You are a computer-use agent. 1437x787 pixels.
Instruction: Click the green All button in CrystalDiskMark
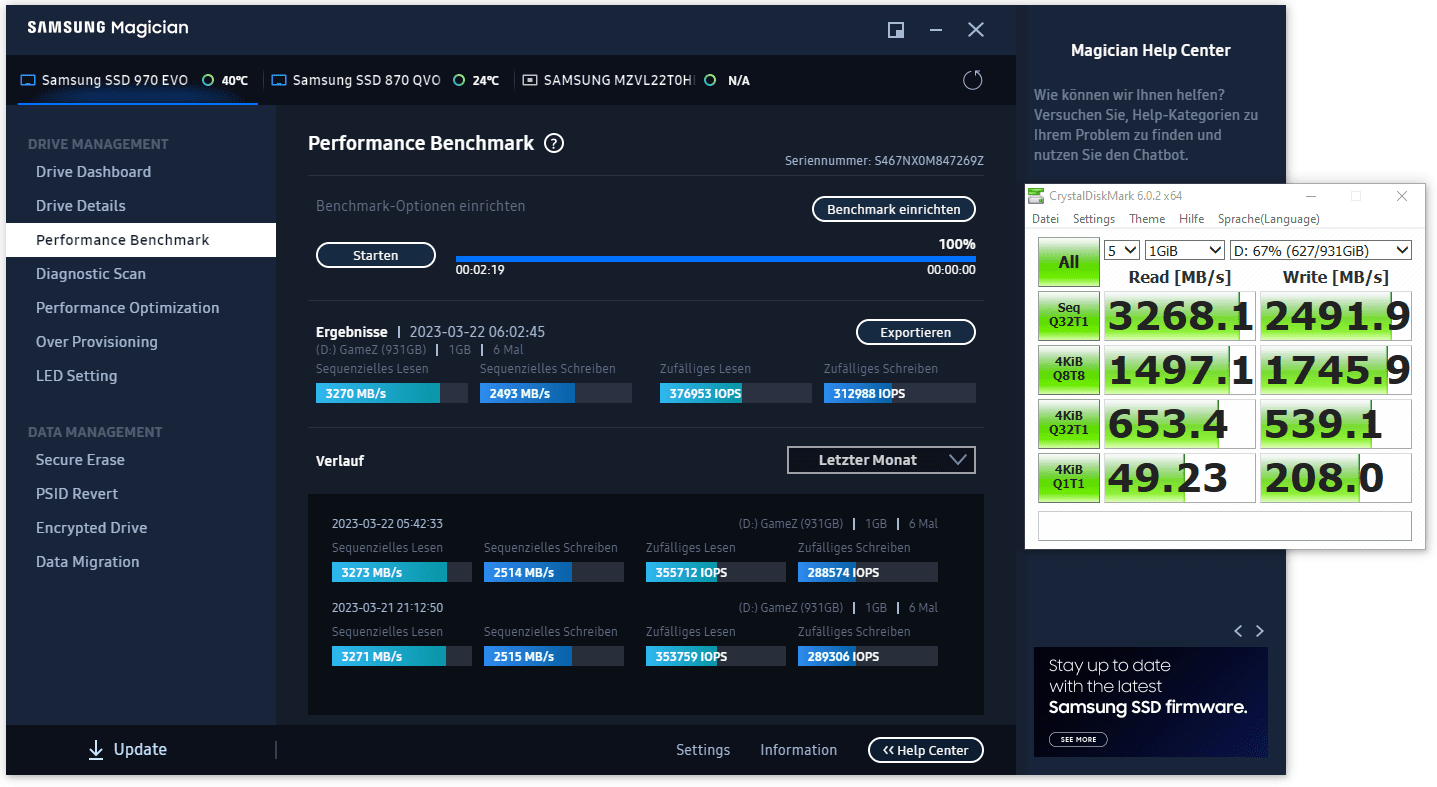pyautogui.click(x=1069, y=262)
